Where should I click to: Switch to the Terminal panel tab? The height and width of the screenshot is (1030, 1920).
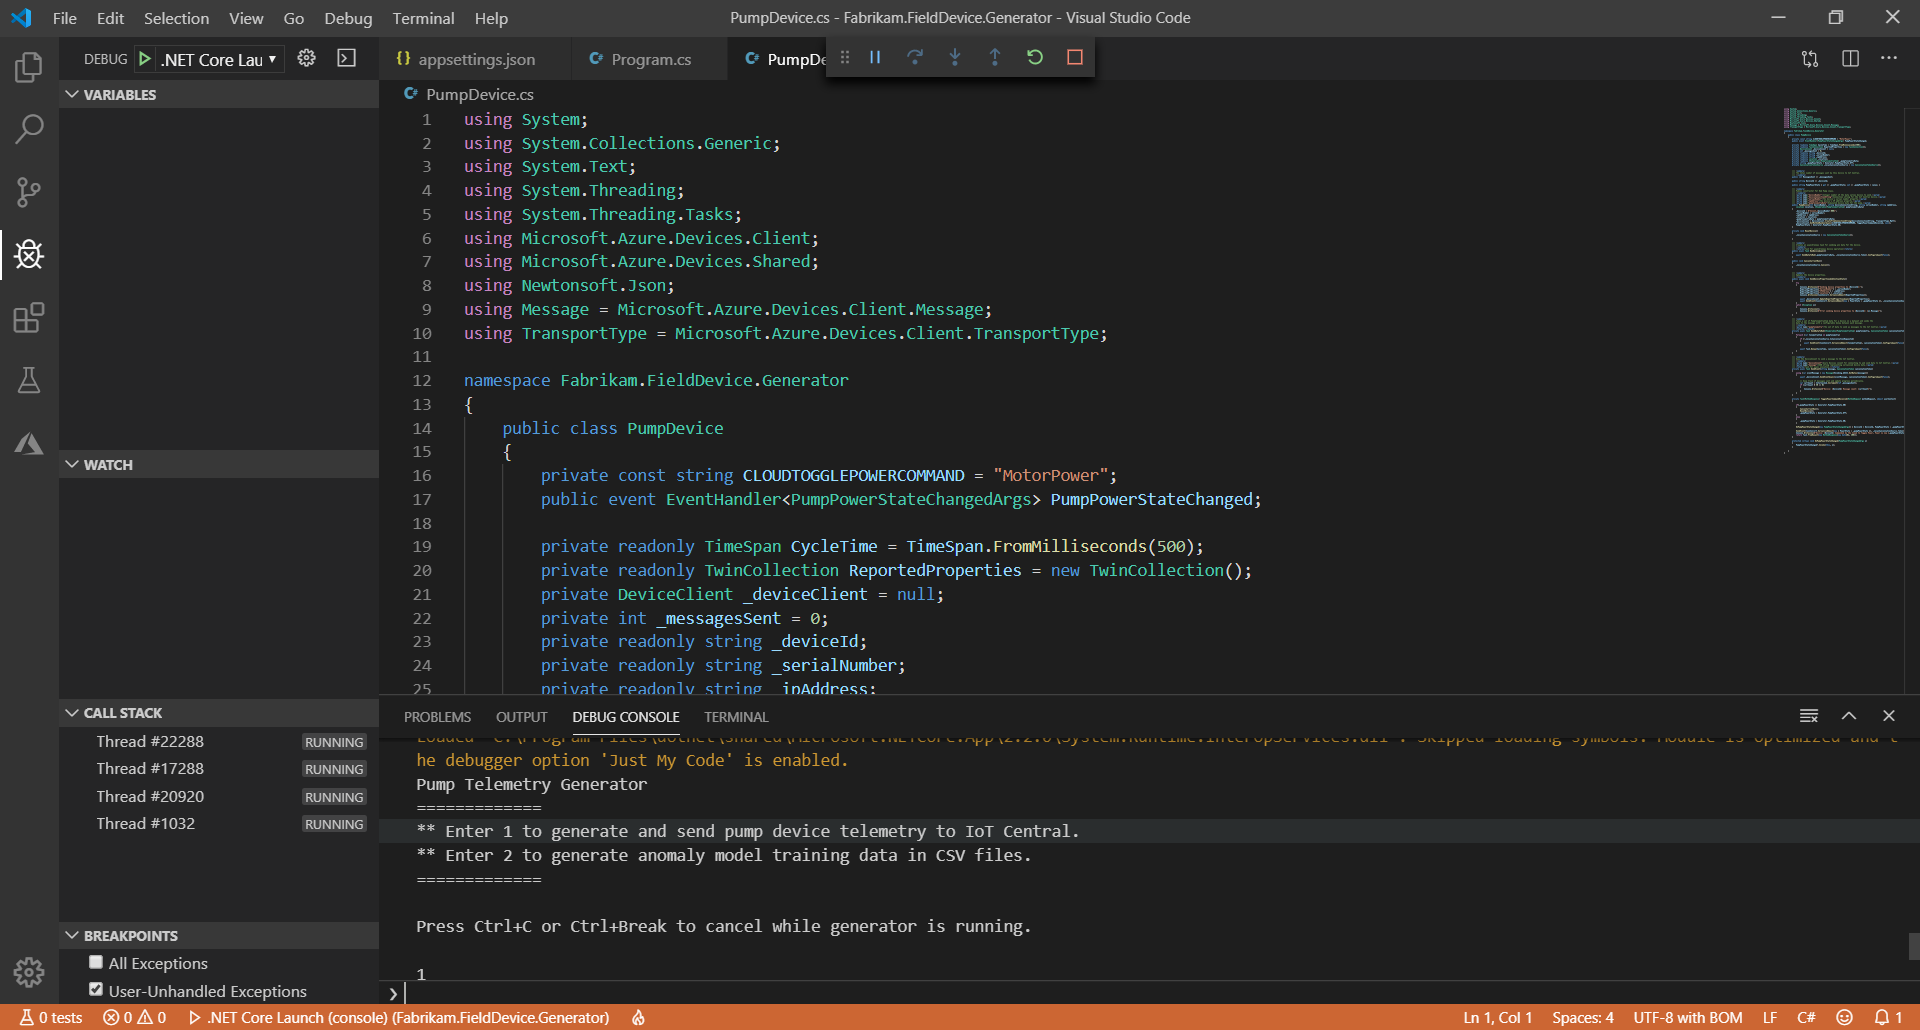coord(735,717)
